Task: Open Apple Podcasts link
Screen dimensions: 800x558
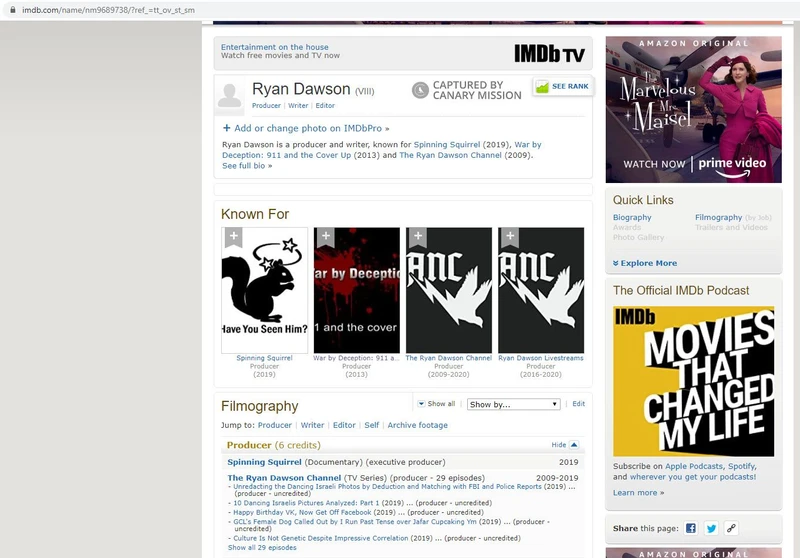Action: (x=694, y=466)
